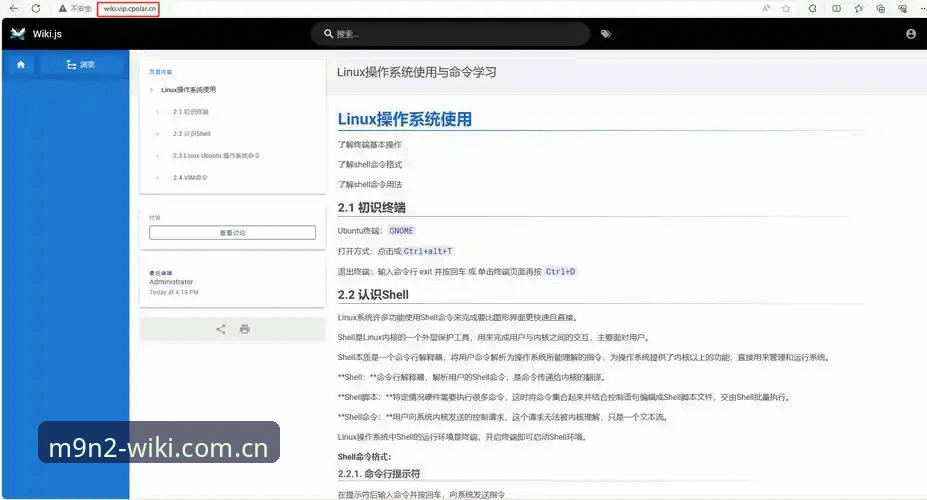
Task: Click the 2.2 认识Shell heading
Action: pos(373,294)
